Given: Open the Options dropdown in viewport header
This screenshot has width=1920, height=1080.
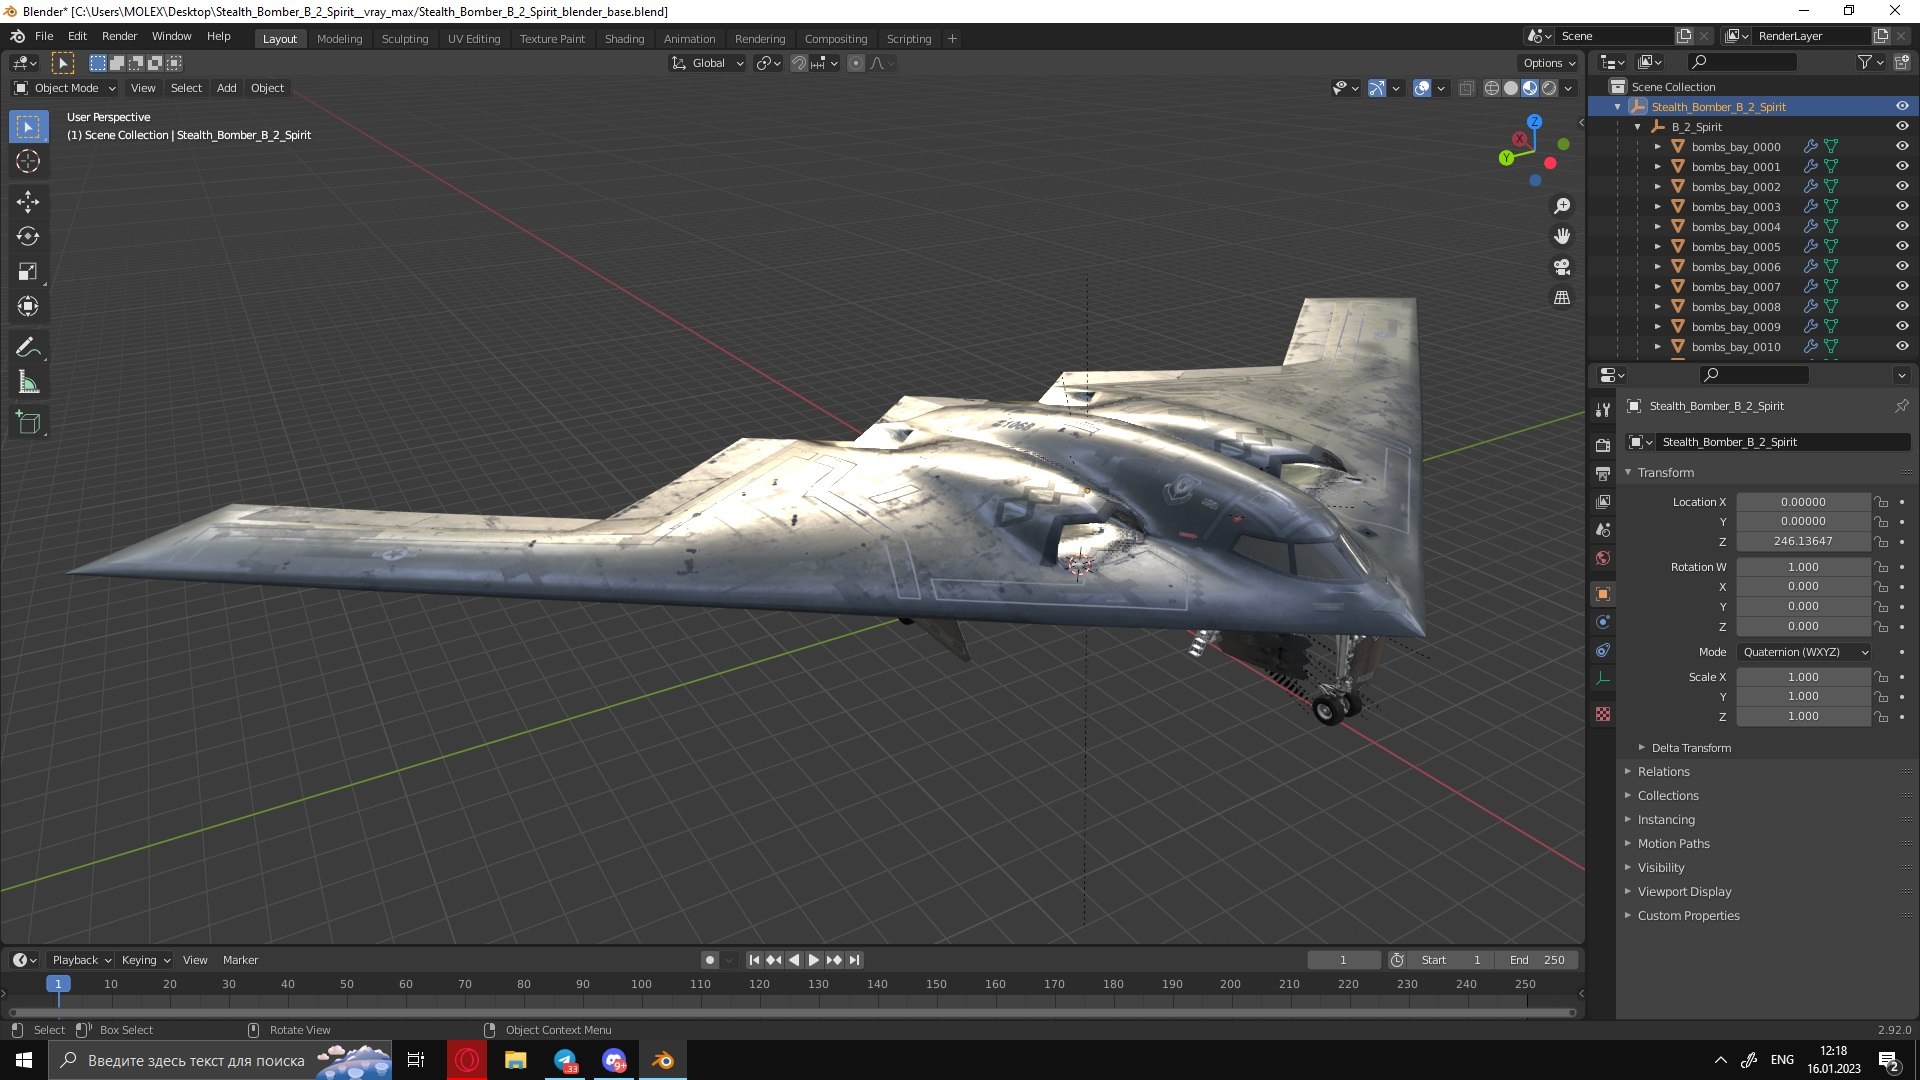Looking at the screenshot, I should [1549, 63].
